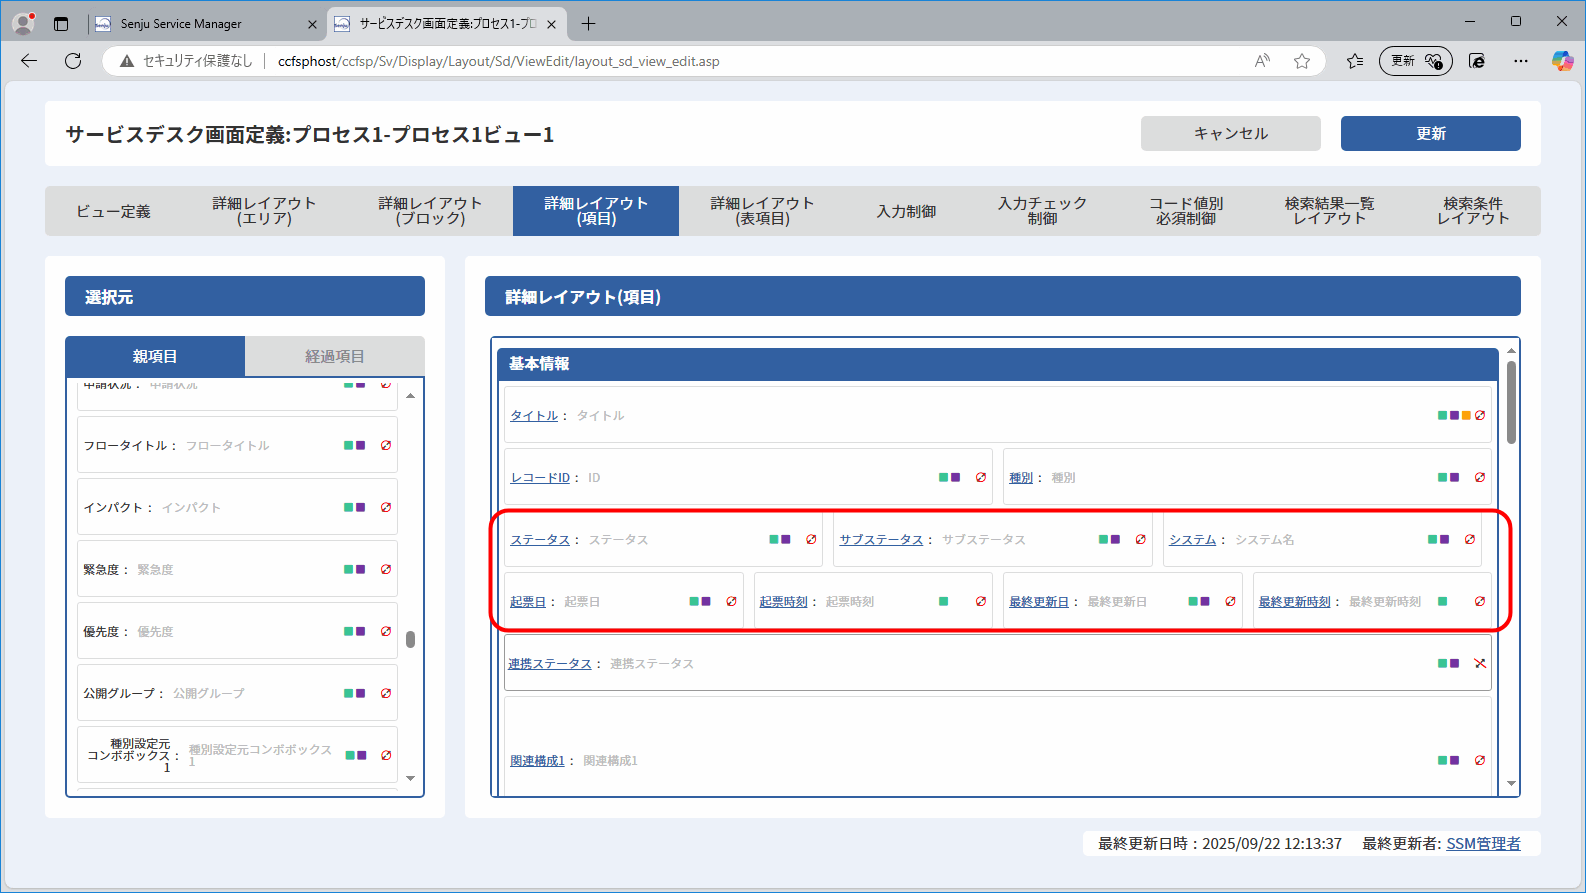
Task: Click the 最終更新時刻 item link
Action: click(1295, 601)
